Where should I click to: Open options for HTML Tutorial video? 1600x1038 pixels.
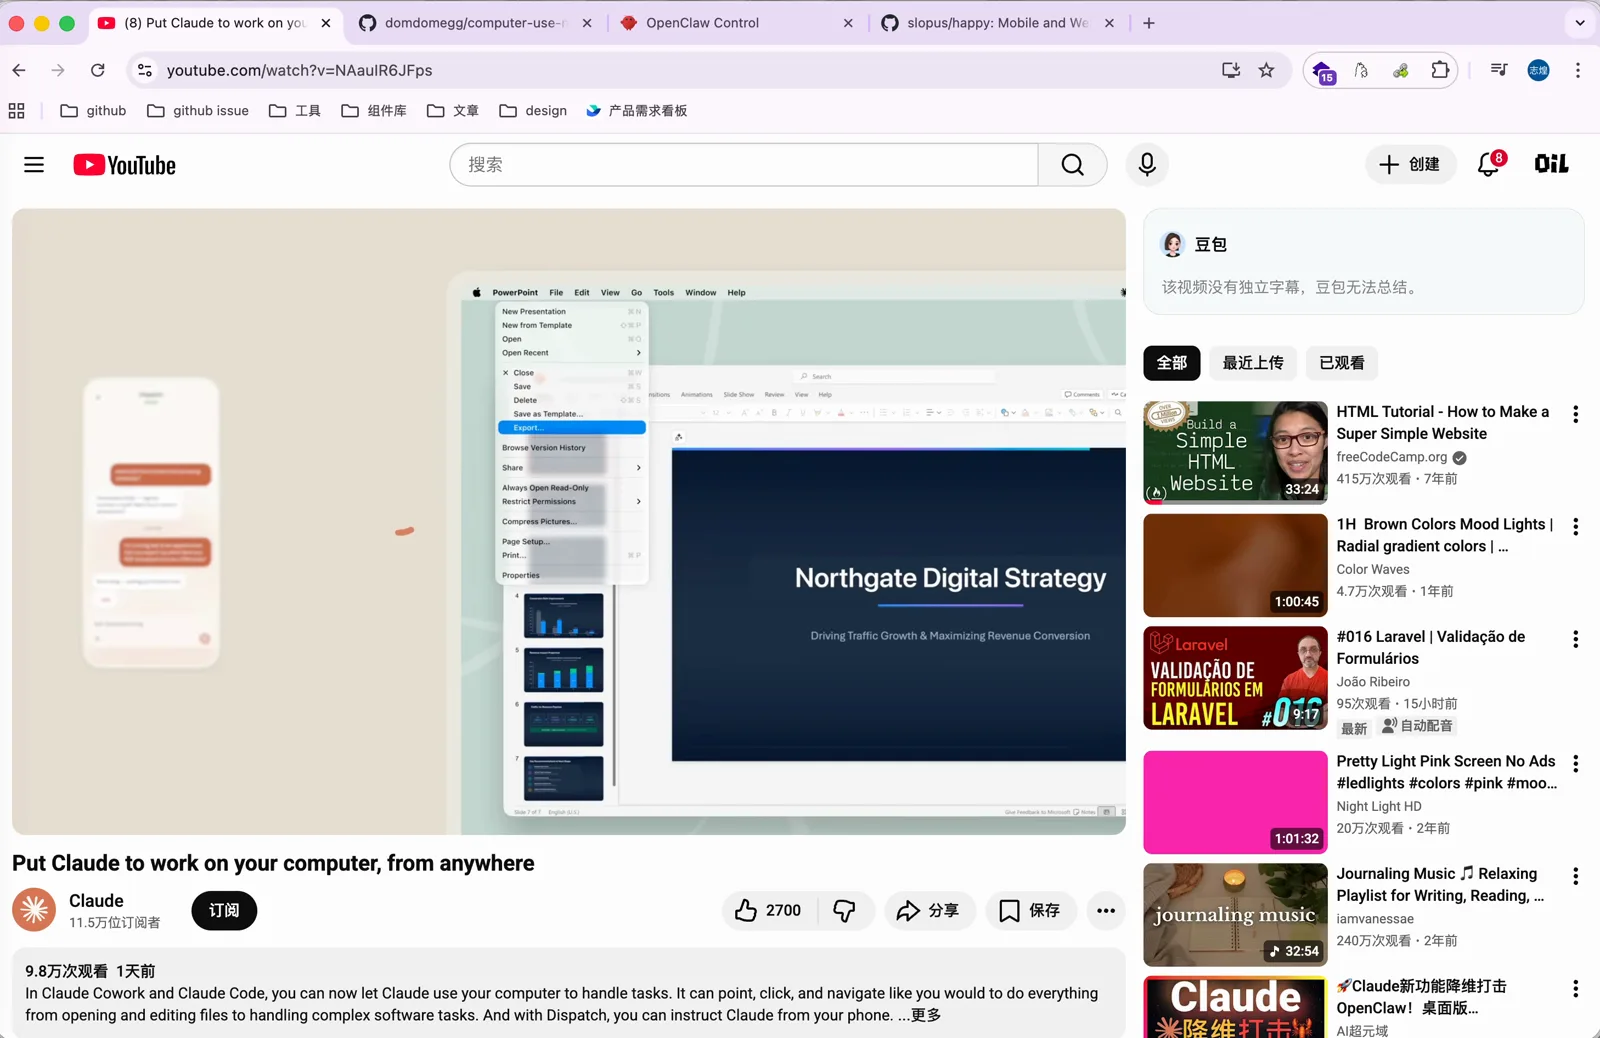pos(1576,414)
